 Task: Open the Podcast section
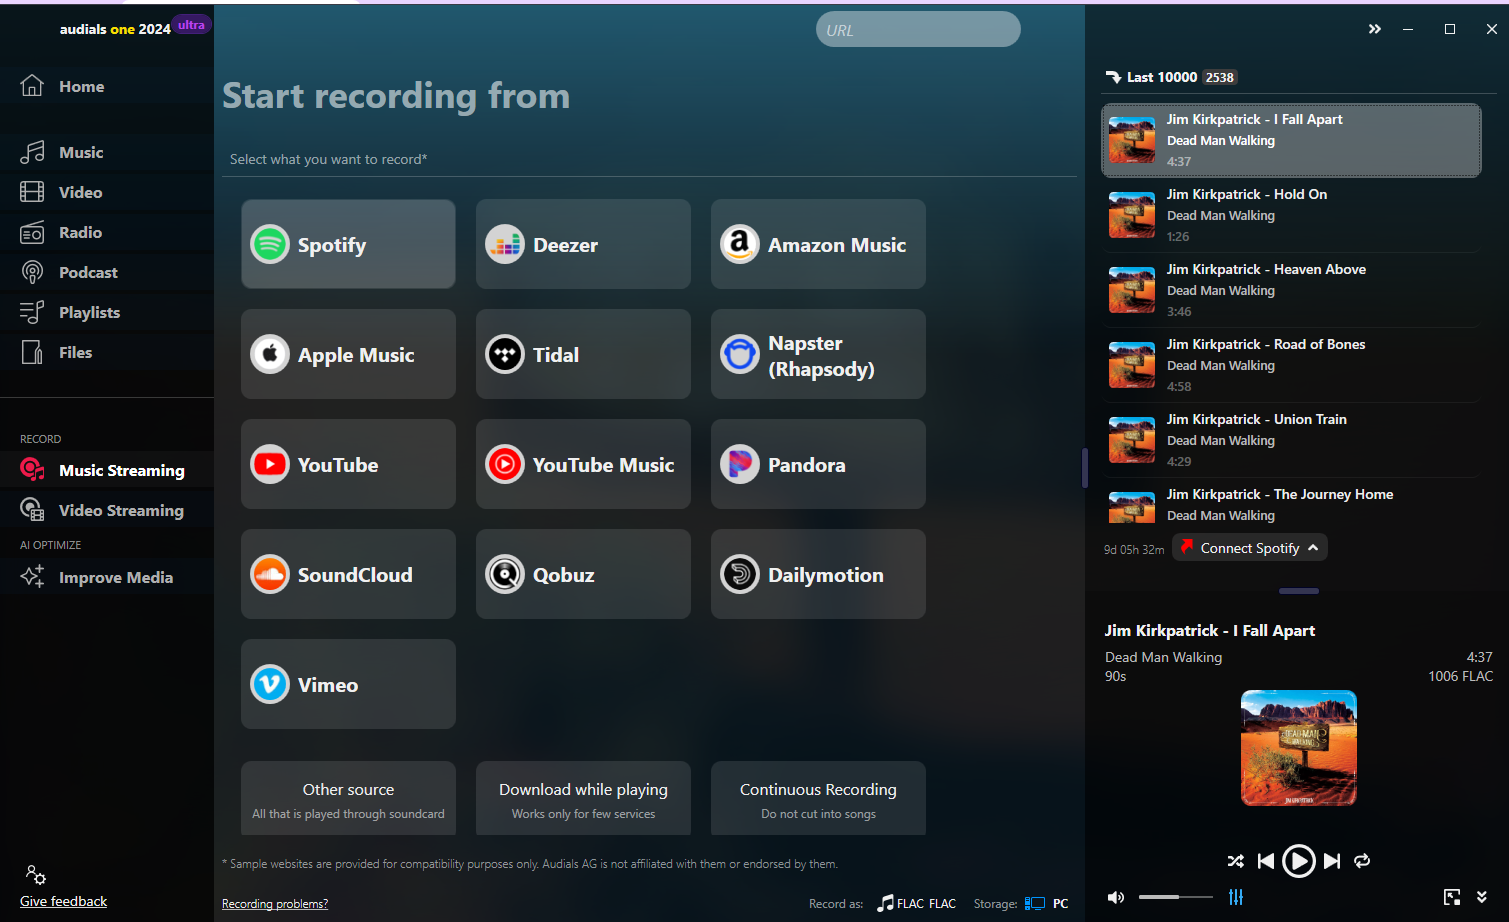106,272
